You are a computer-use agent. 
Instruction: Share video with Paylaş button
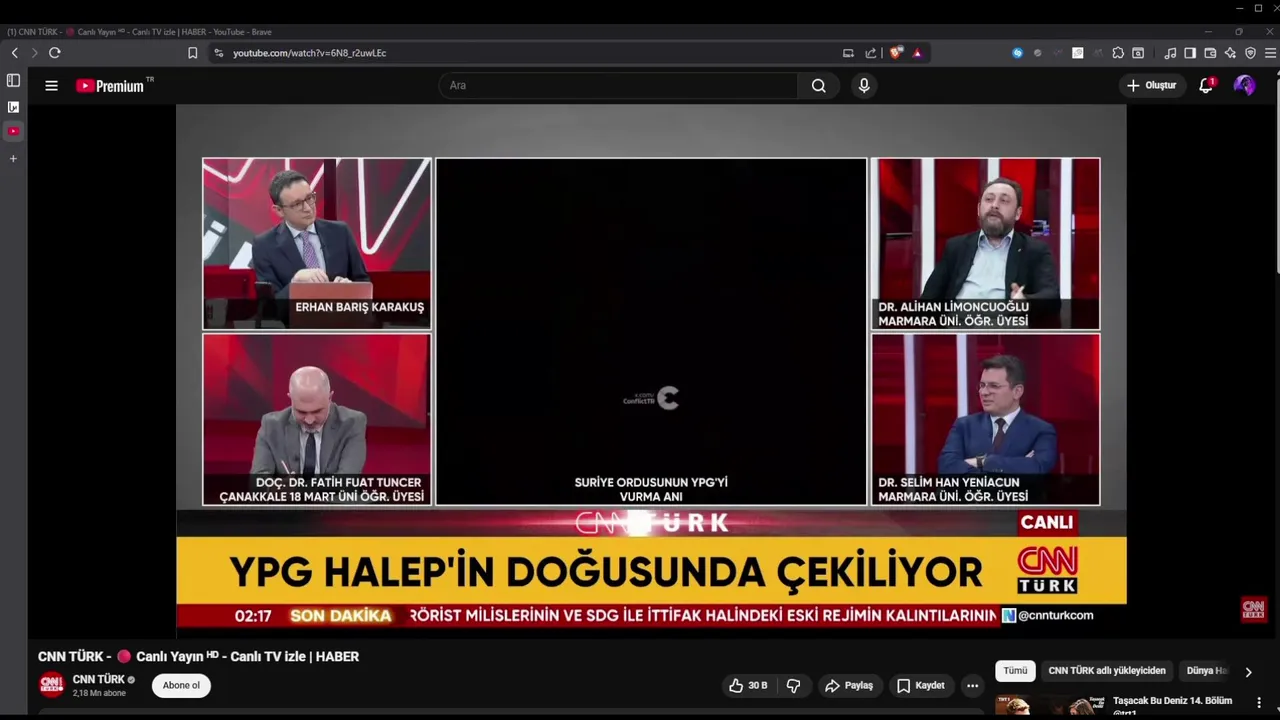click(849, 685)
